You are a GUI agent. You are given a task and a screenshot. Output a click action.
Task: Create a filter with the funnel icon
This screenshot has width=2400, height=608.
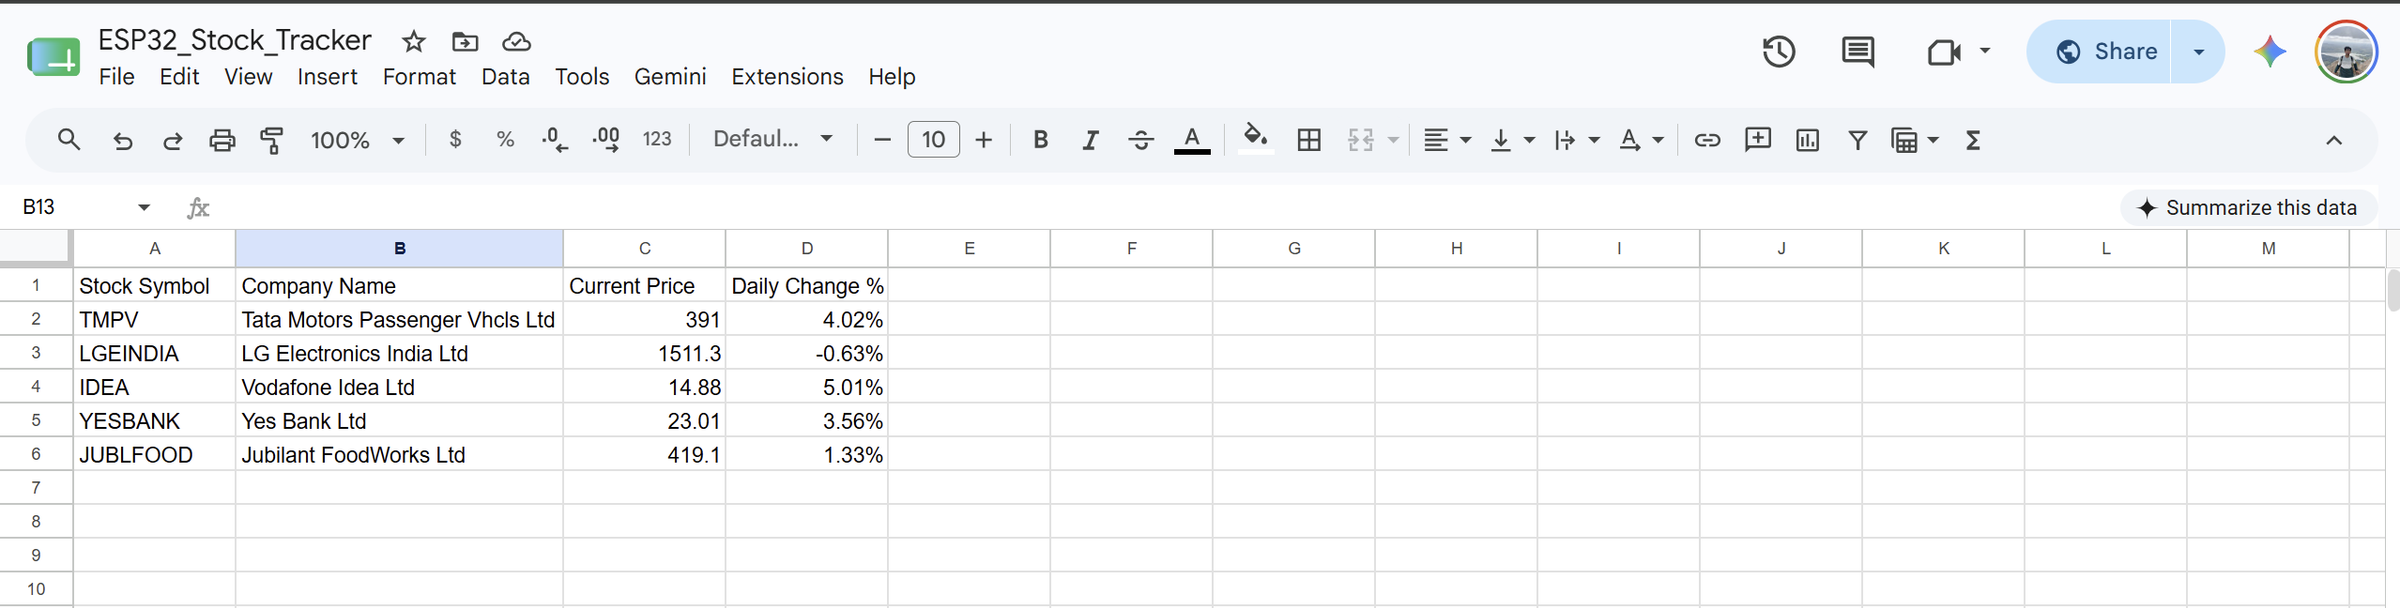click(1857, 140)
